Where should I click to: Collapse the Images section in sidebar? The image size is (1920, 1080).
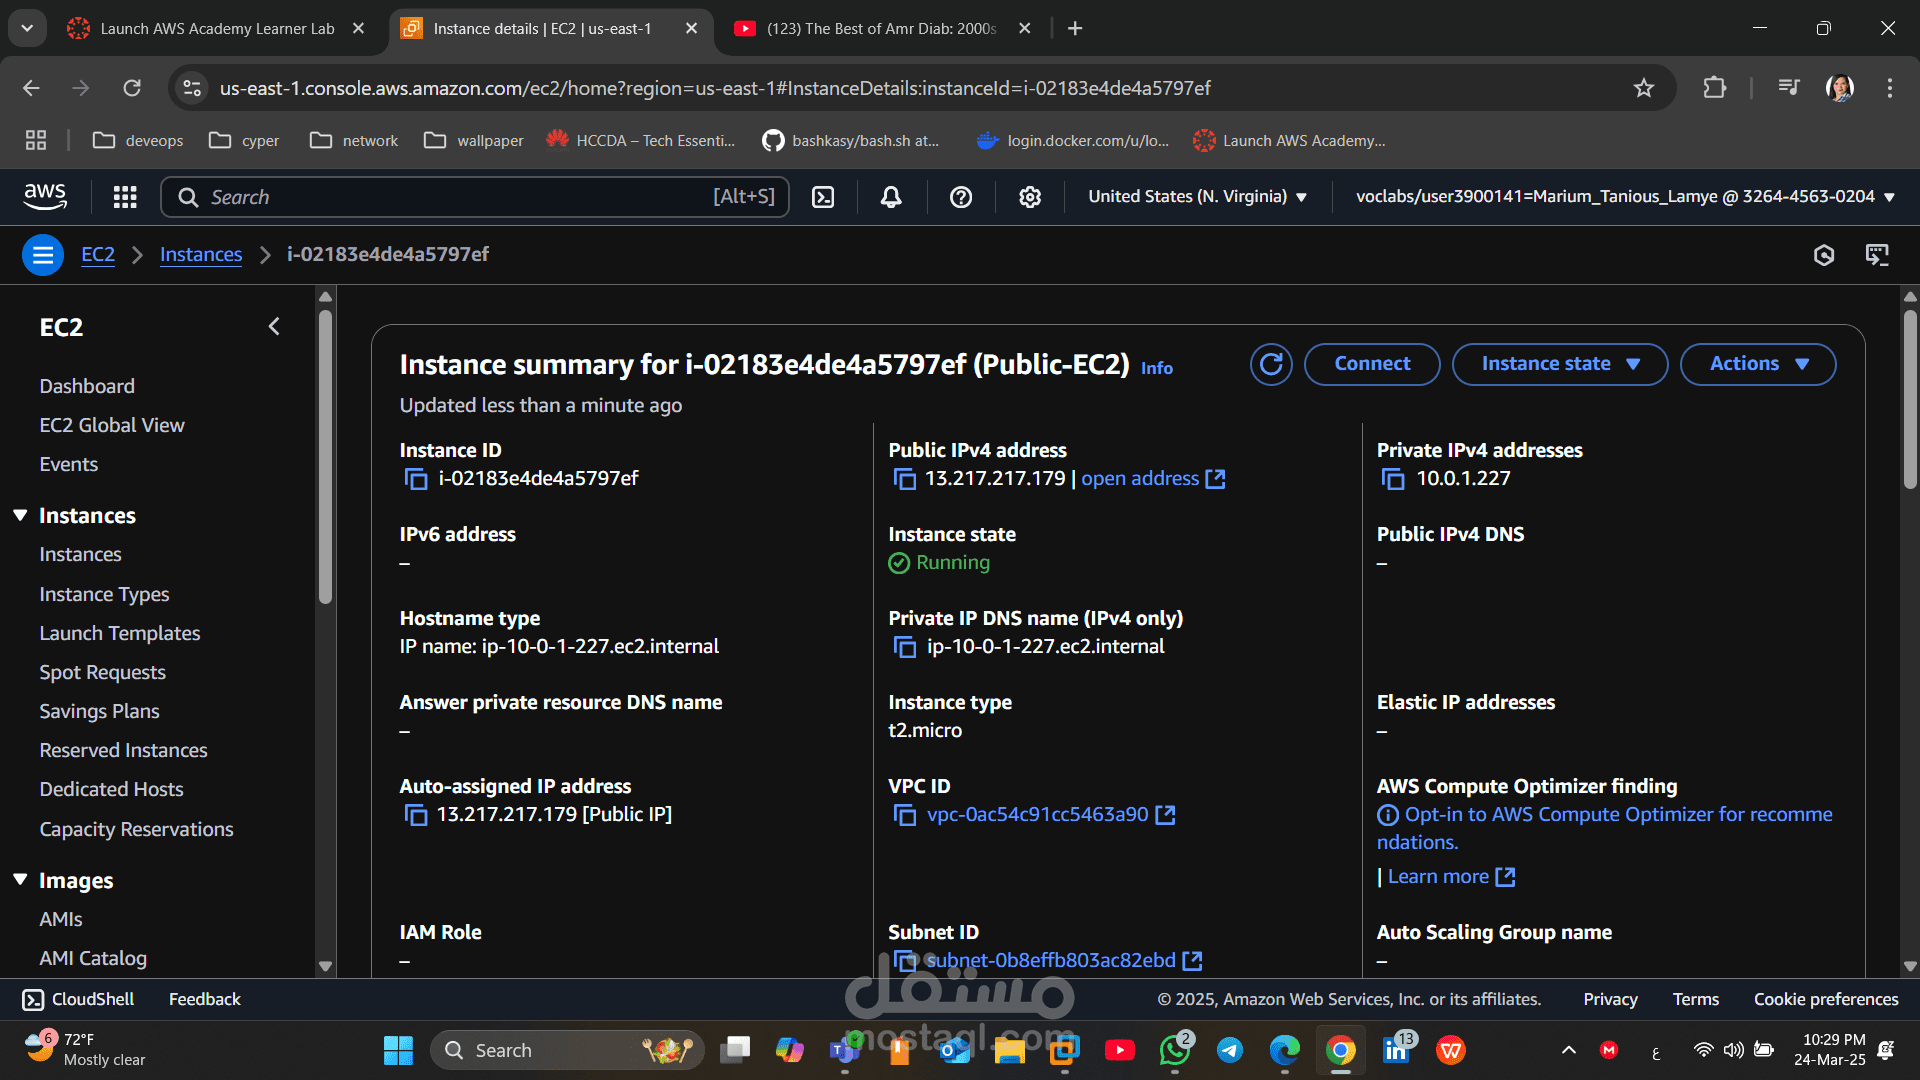(x=20, y=880)
